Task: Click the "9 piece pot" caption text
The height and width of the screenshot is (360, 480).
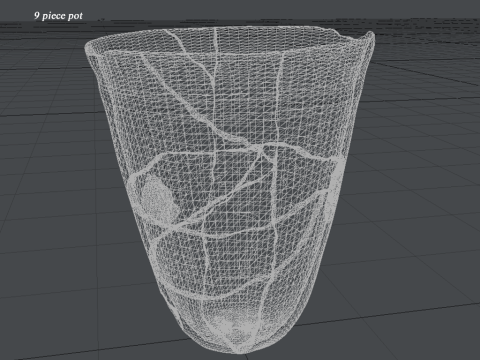Action: pyautogui.click(x=58, y=16)
